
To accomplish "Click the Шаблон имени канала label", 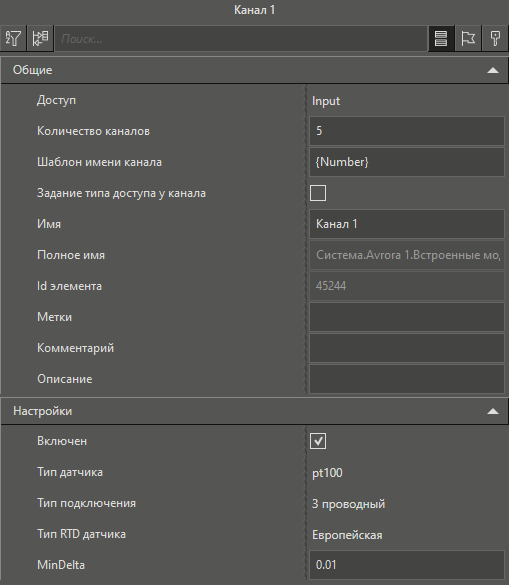I will point(99,162).
